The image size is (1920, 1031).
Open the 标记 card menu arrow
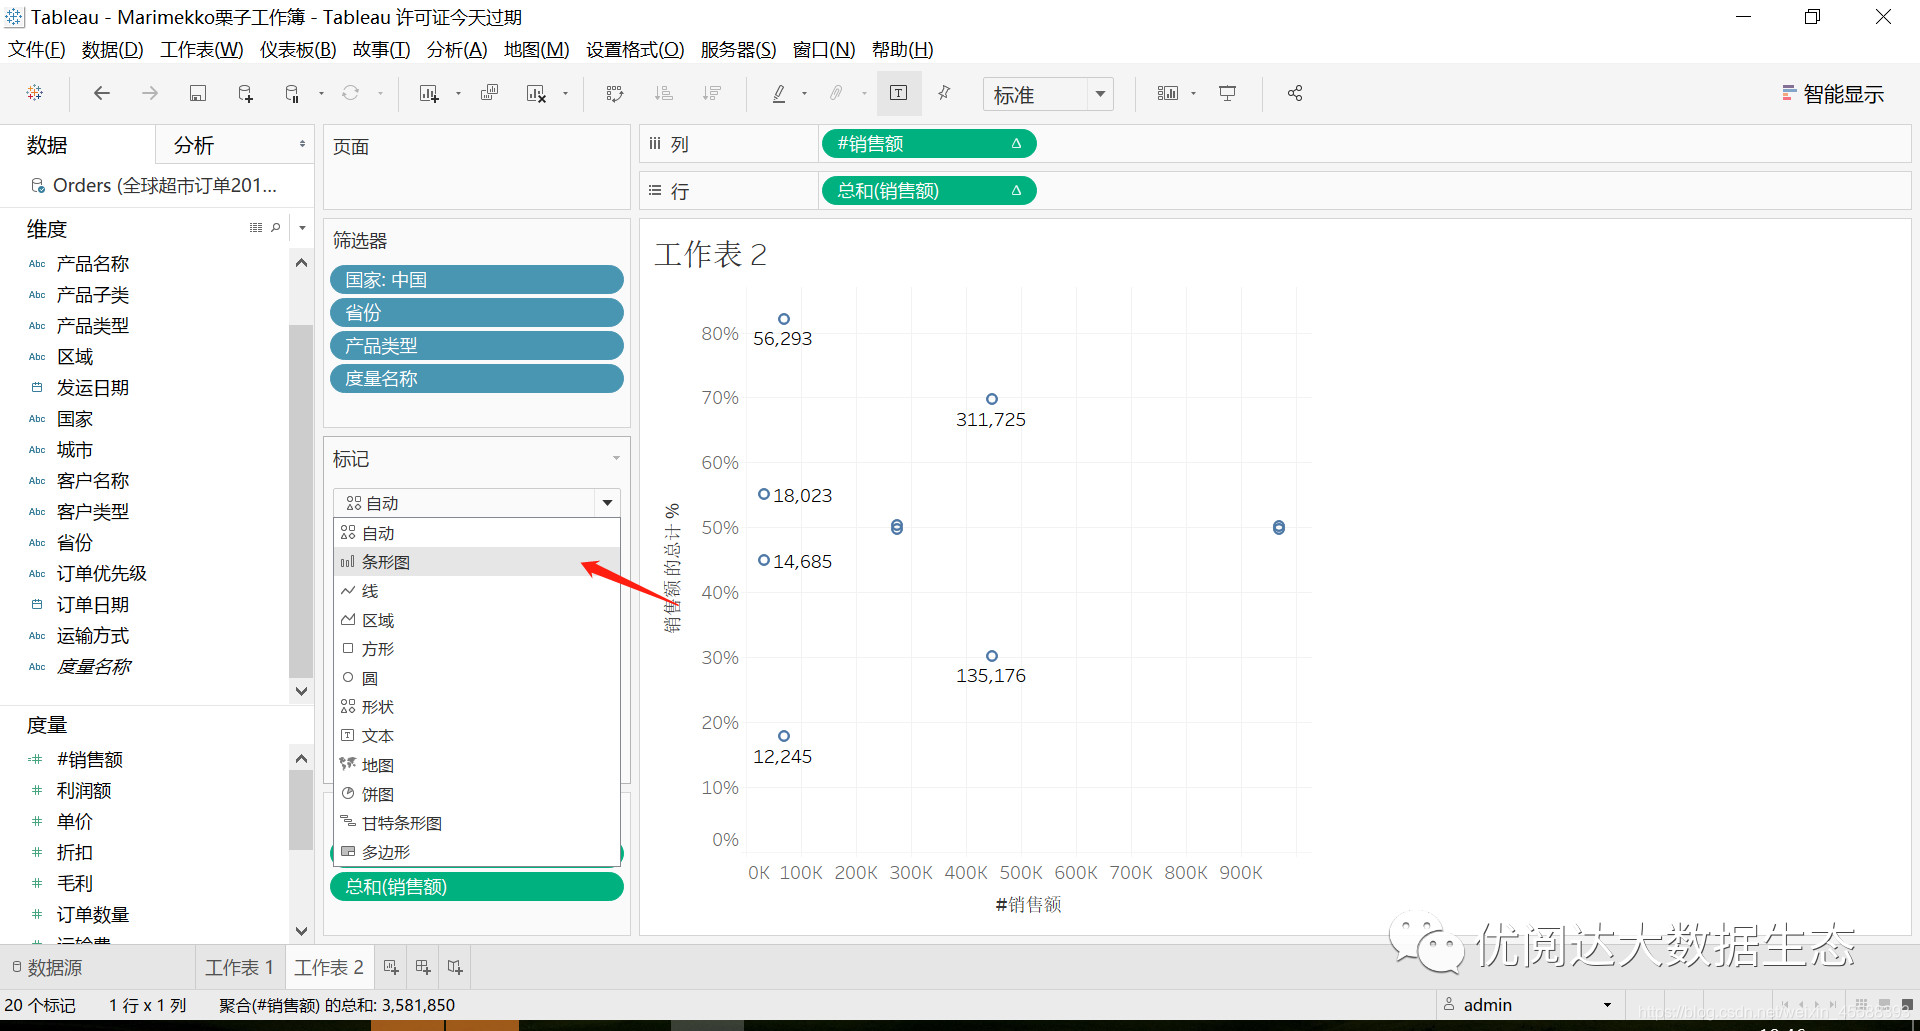pos(616,458)
